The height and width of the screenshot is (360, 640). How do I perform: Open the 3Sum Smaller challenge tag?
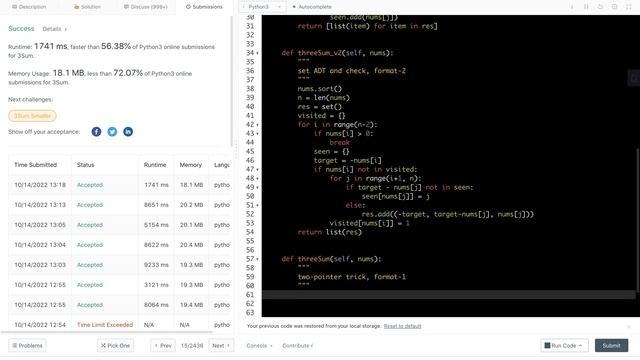click(x=32, y=116)
